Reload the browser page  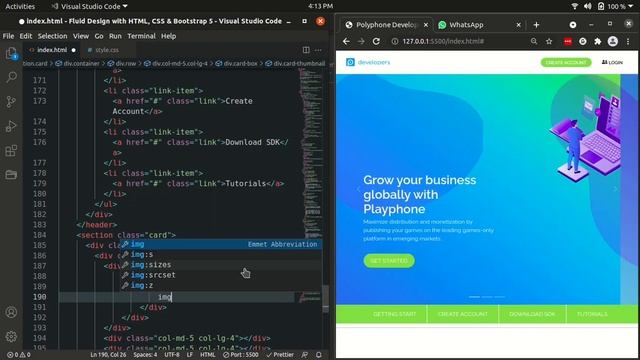click(x=376, y=41)
